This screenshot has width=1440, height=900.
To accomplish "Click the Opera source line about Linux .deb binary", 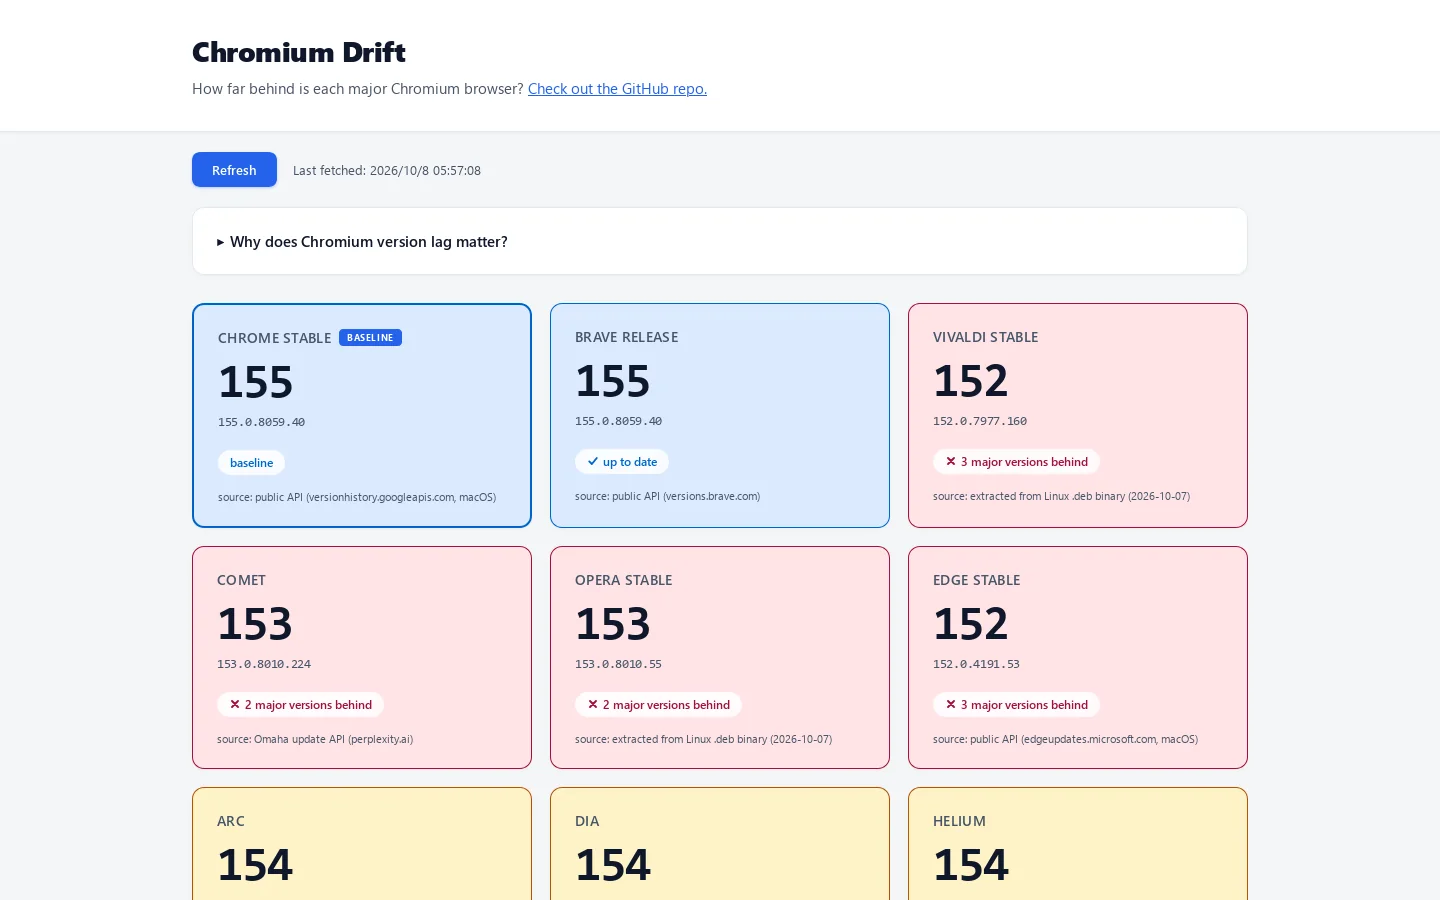I will [x=703, y=739].
